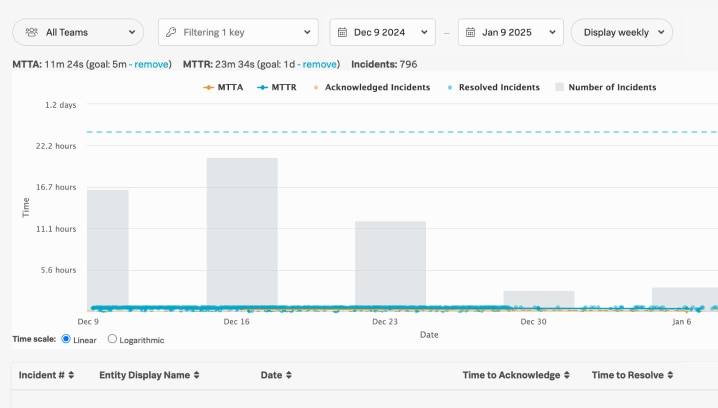Screen dimensions: 718x408
Task: Click the Dec 23 date axis label
Action: click(385, 321)
